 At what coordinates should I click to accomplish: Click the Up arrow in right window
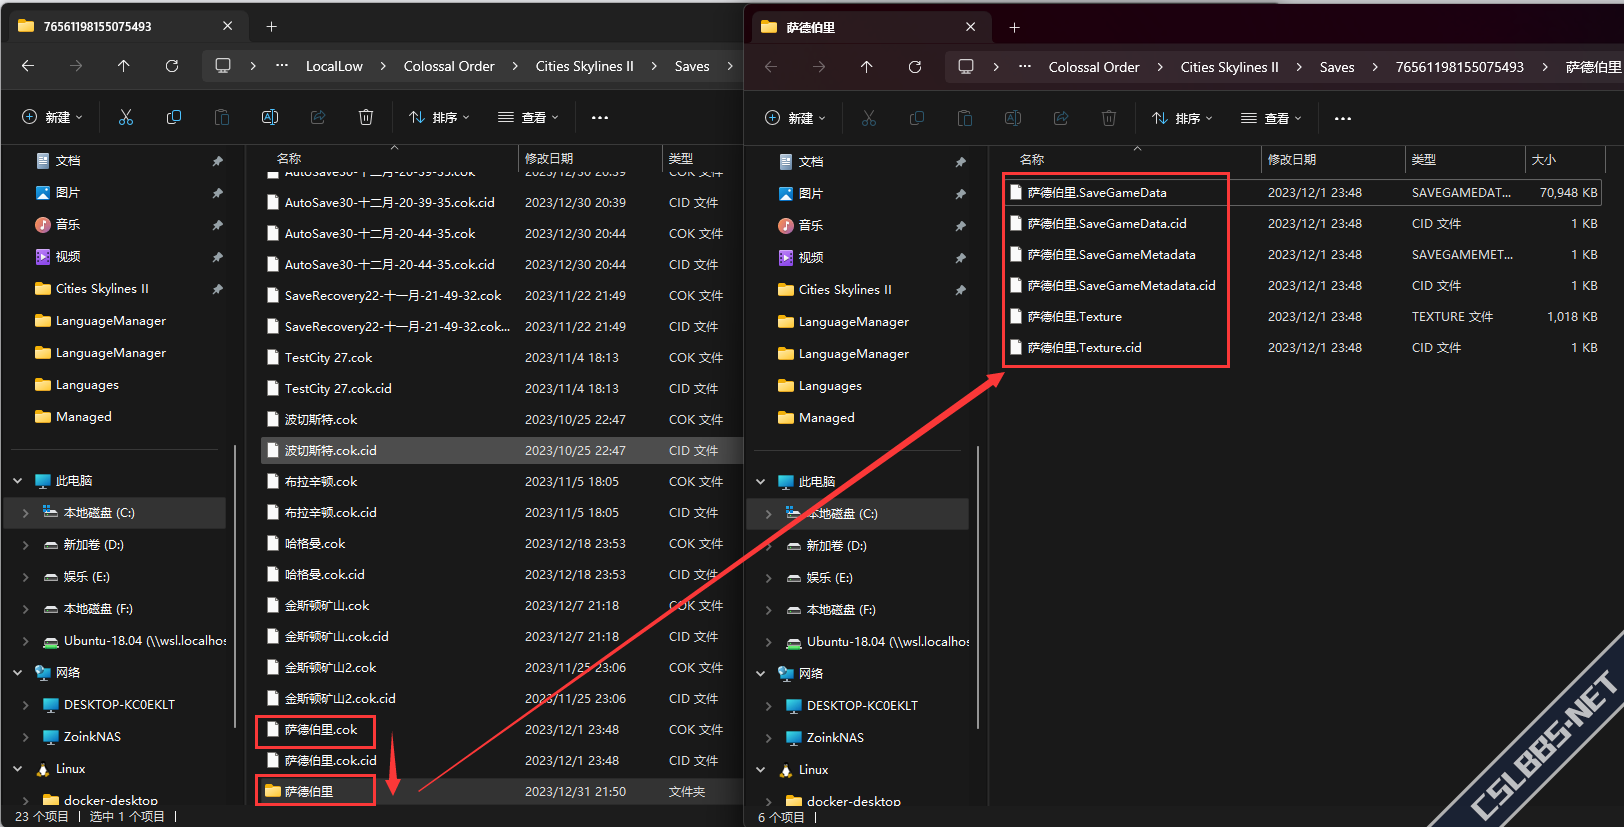[x=867, y=67]
